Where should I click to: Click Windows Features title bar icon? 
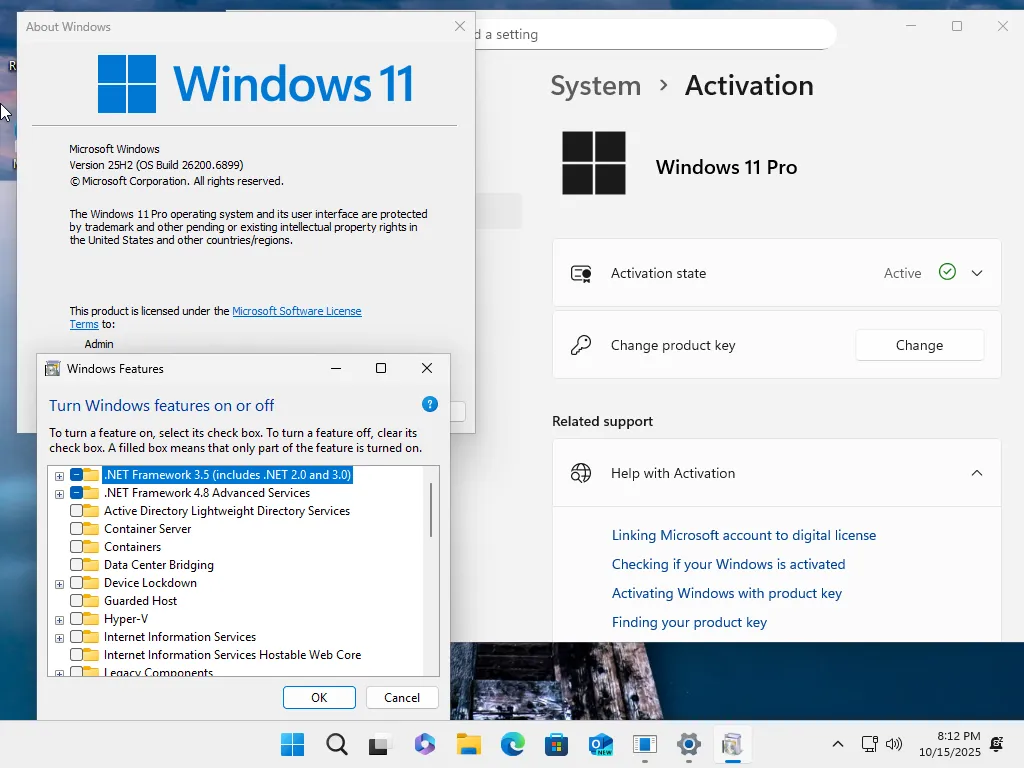point(52,368)
